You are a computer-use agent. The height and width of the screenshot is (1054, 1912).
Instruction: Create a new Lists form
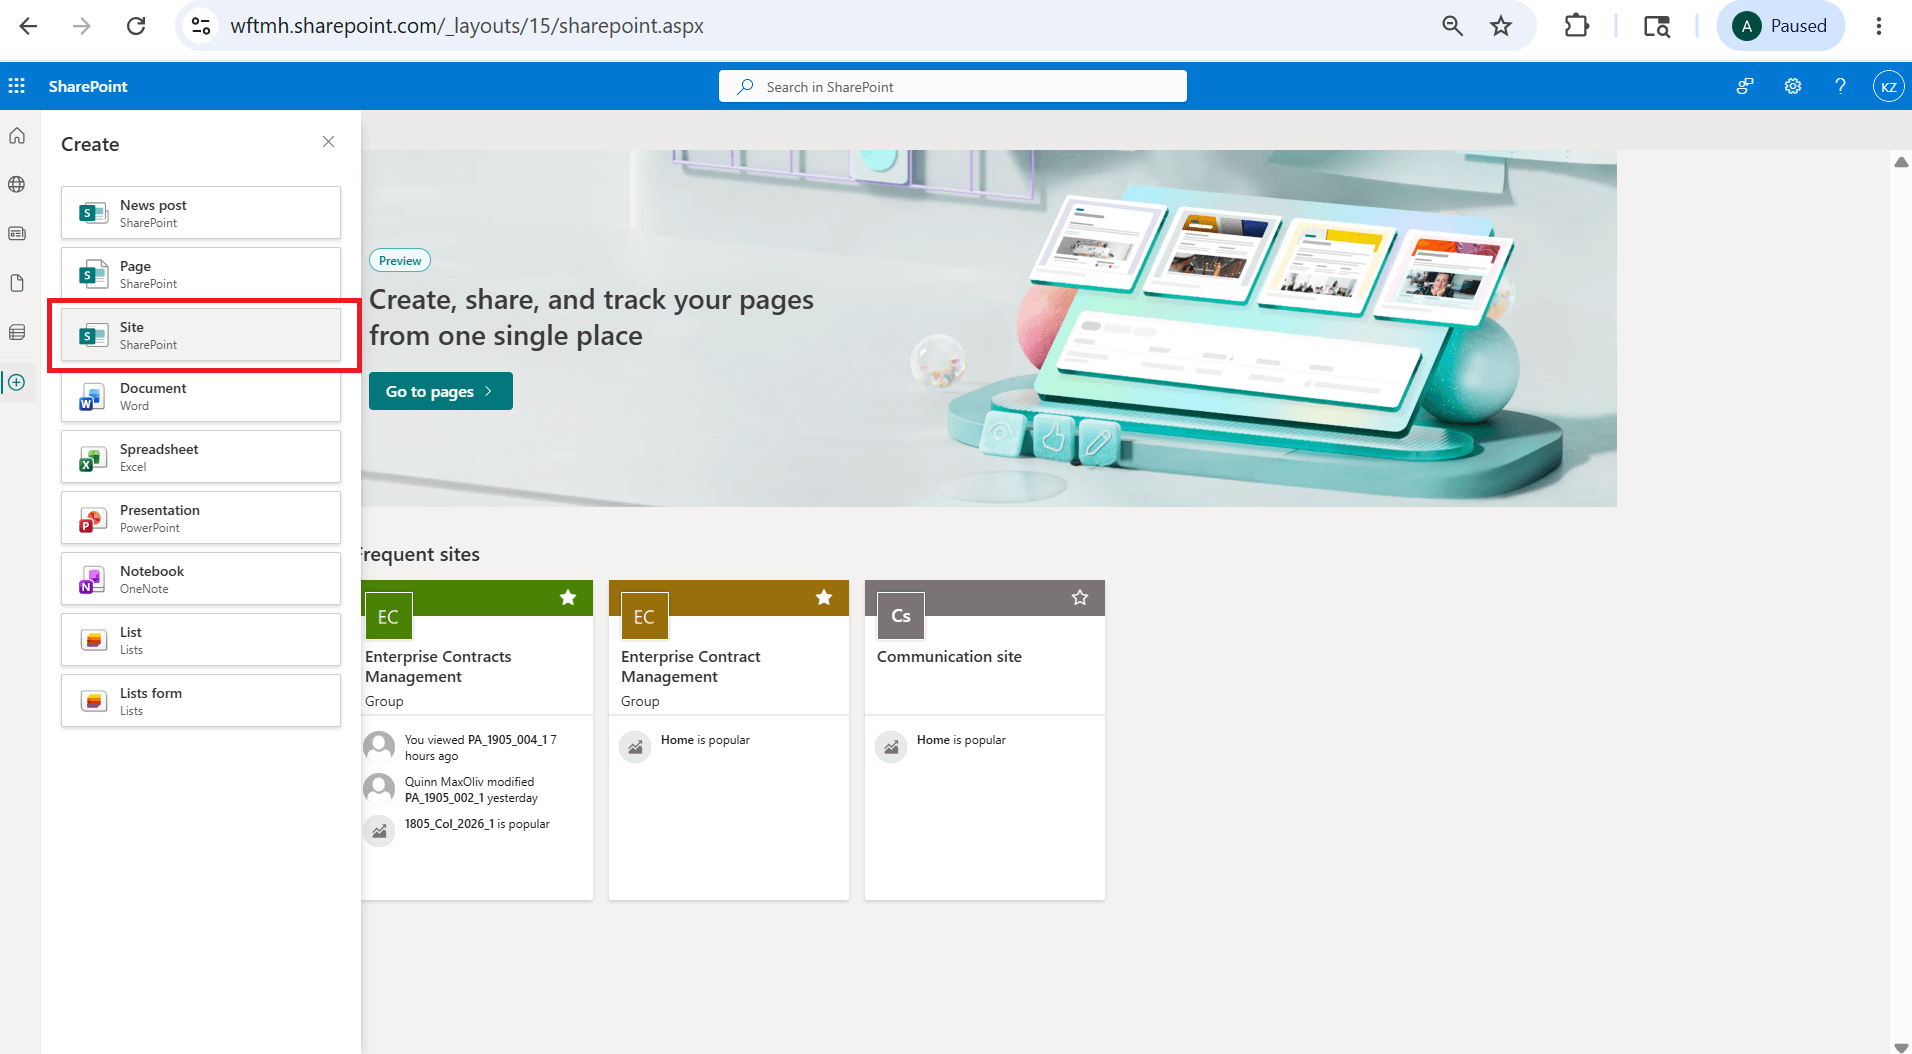(201, 700)
